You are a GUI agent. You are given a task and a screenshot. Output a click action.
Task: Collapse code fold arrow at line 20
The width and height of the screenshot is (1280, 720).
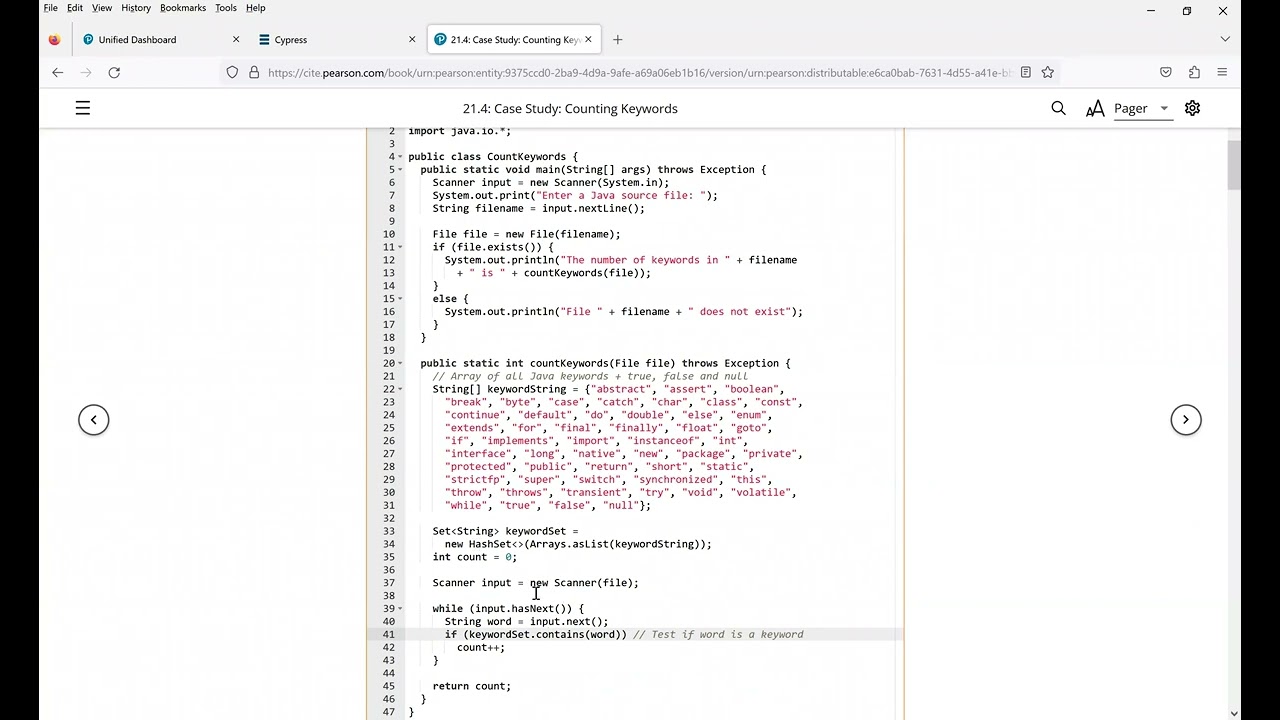(x=400, y=364)
